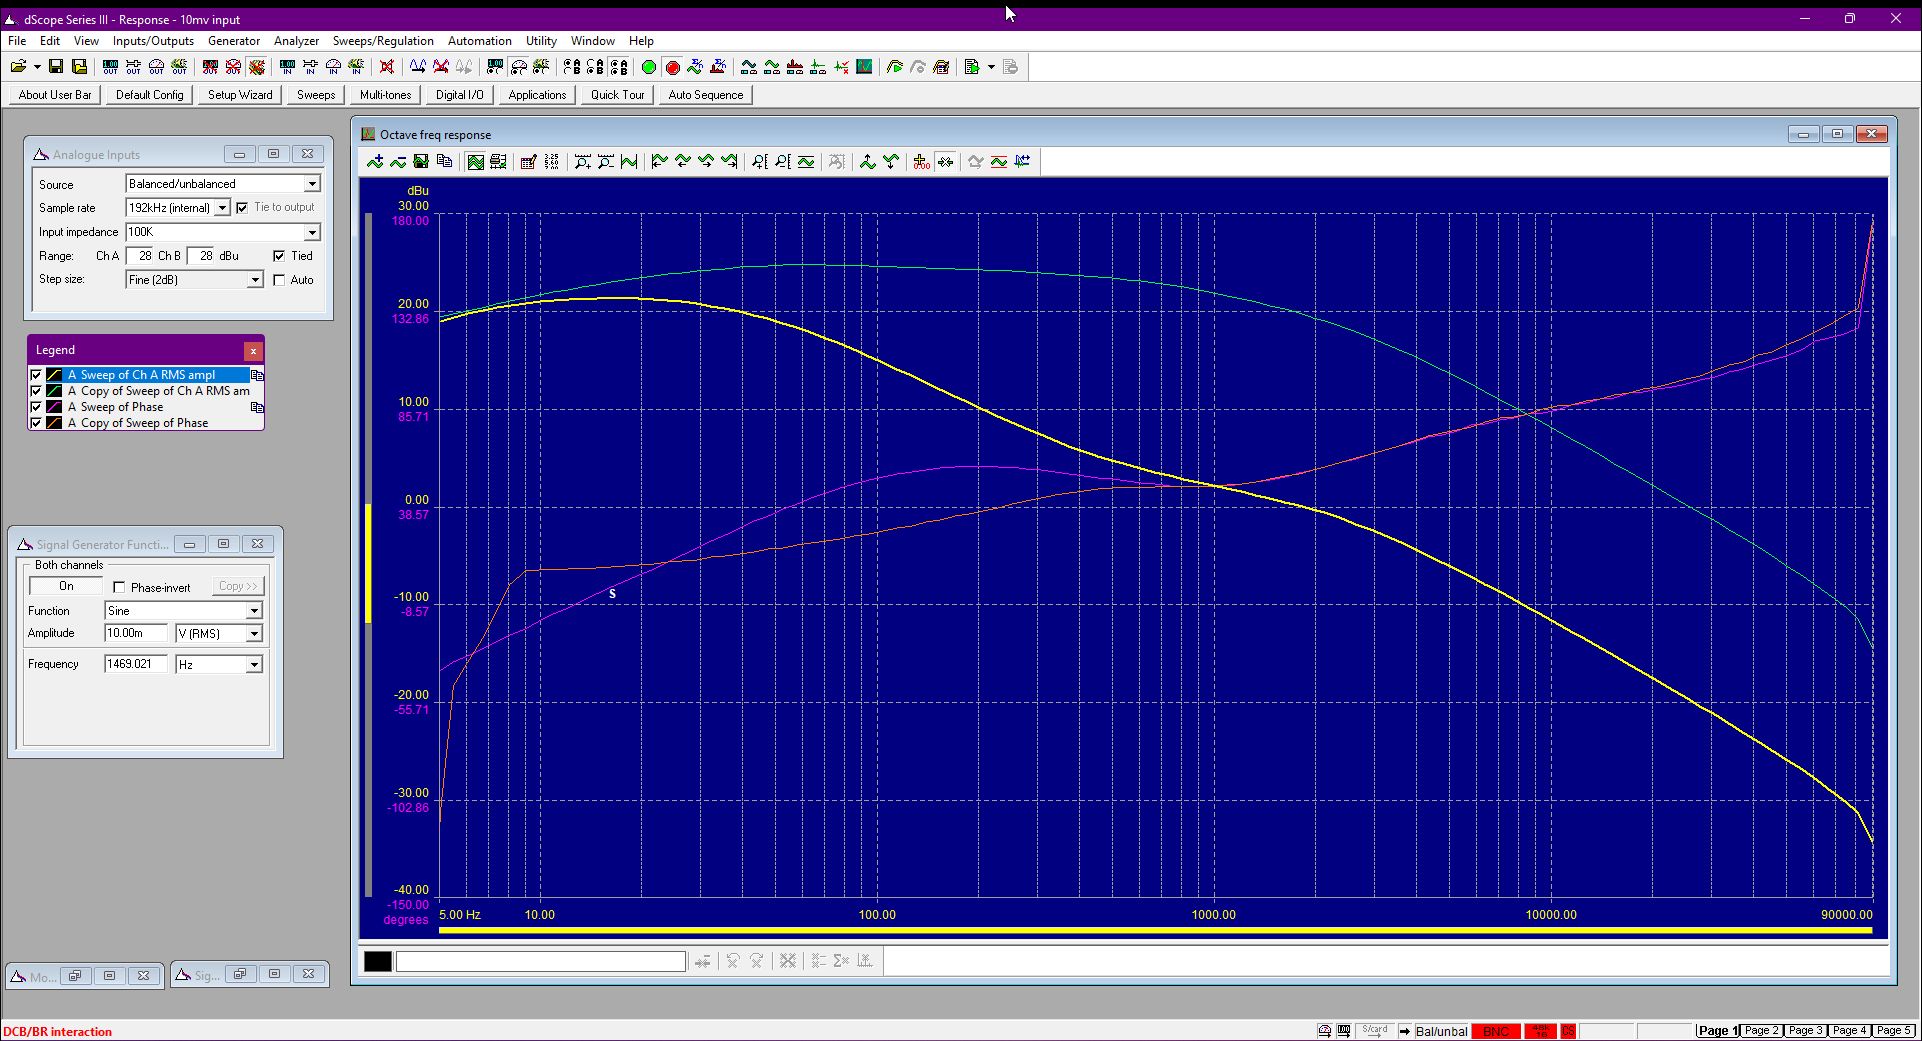Image resolution: width=1922 pixels, height=1041 pixels.
Task: Click the analyzer IN level toolbar icon
Action: pos(287,67)
